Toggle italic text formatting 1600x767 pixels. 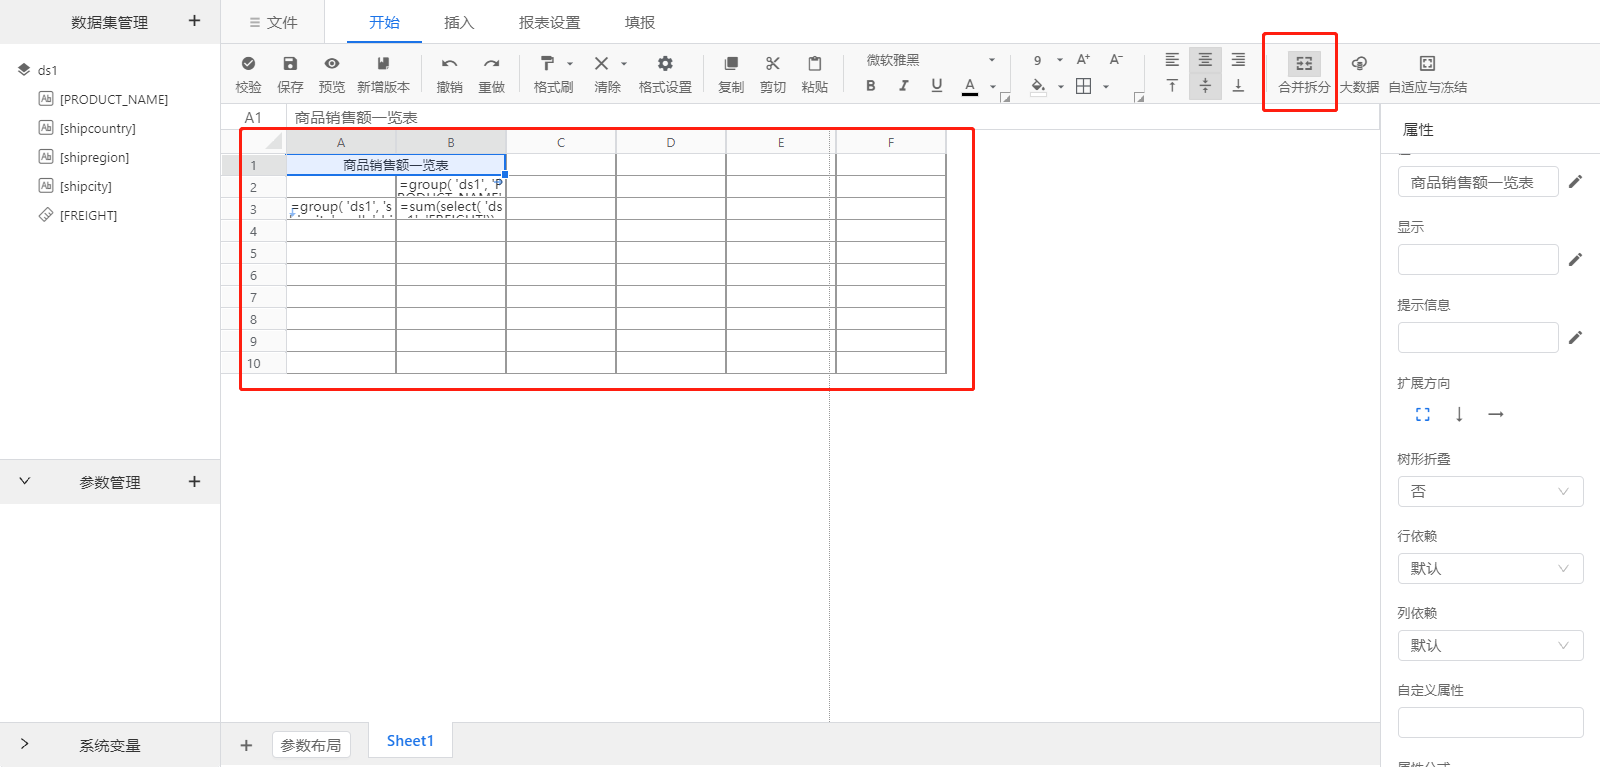[904, 86]
